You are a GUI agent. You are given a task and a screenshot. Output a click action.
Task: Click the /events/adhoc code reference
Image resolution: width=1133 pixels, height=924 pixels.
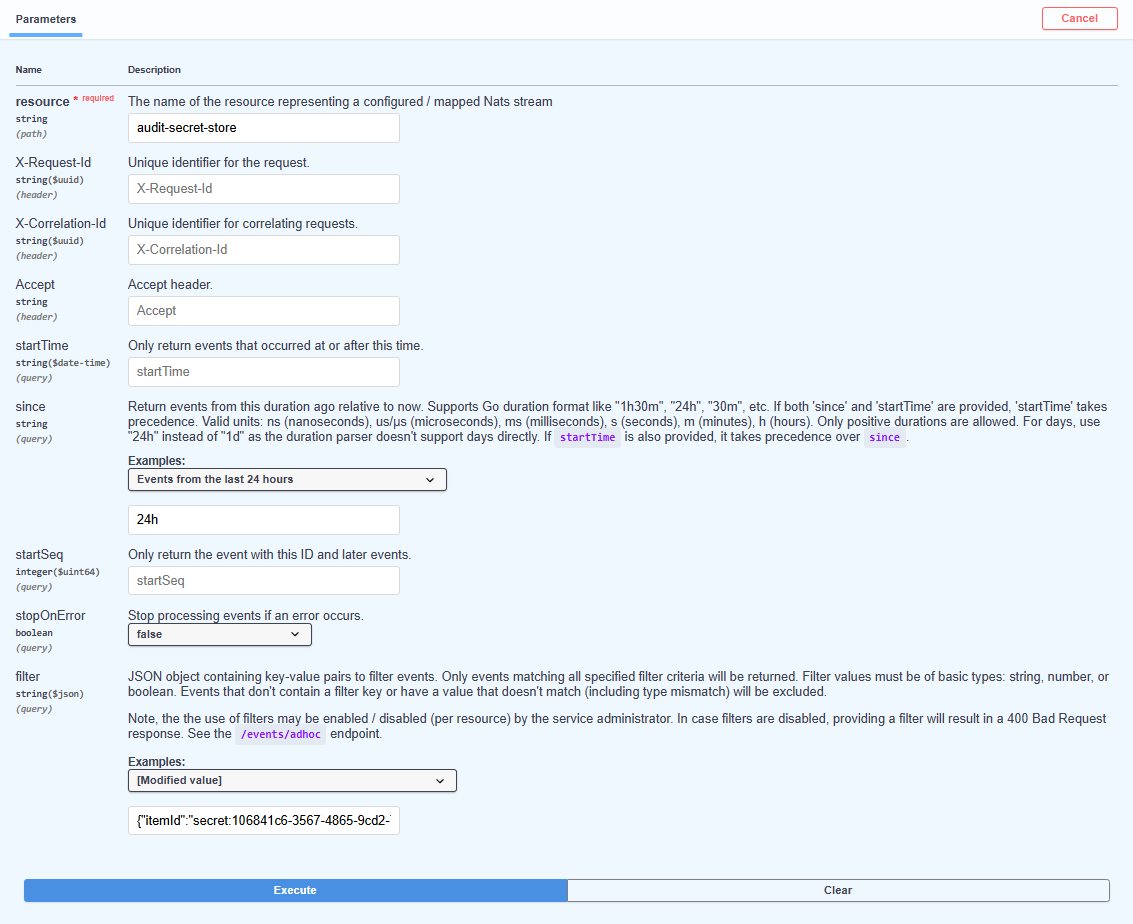(x=280, y=734)
